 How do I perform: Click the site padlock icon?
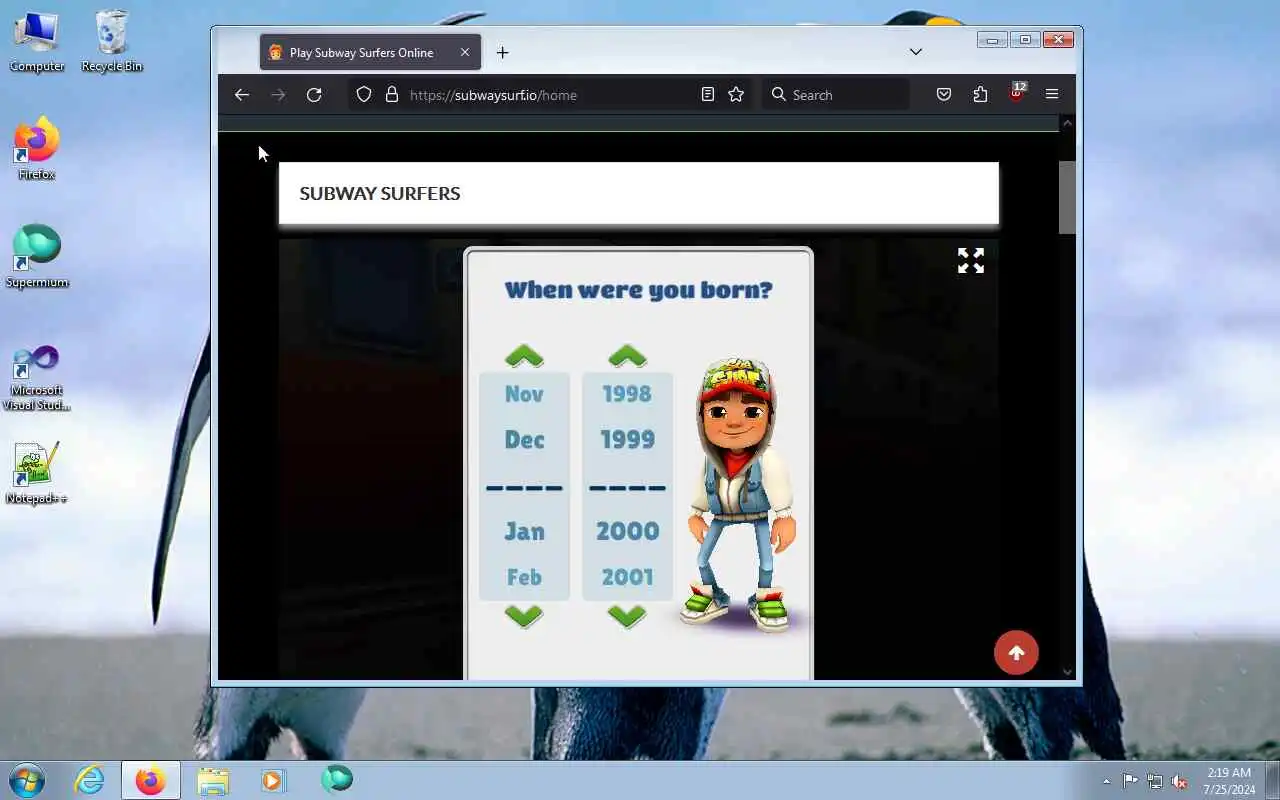pyautogui.click(x=392, y=94)
